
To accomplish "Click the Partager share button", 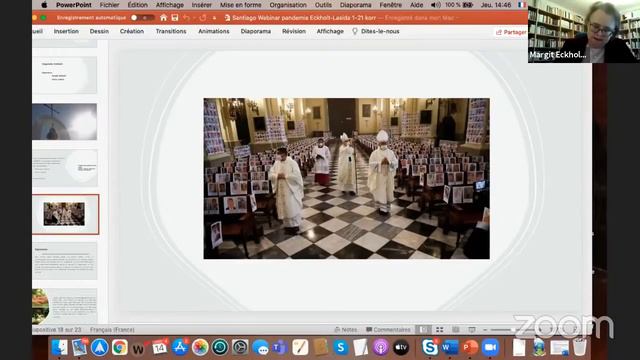I will click(511, 32).
